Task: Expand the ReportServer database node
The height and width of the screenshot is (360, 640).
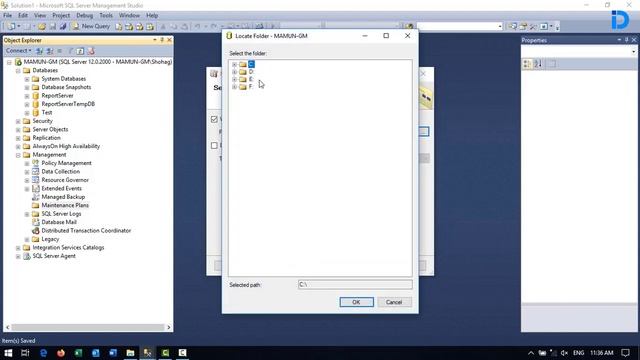Action: (27, 96)
